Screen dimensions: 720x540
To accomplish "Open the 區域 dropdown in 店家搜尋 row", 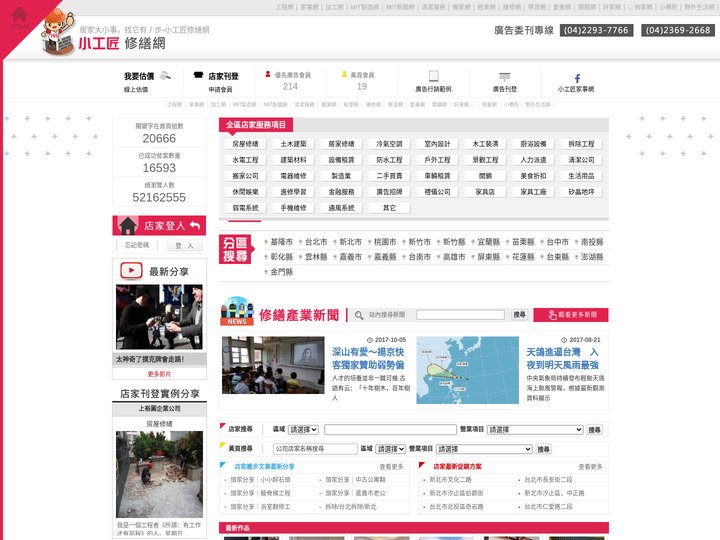I will (304, 430).
